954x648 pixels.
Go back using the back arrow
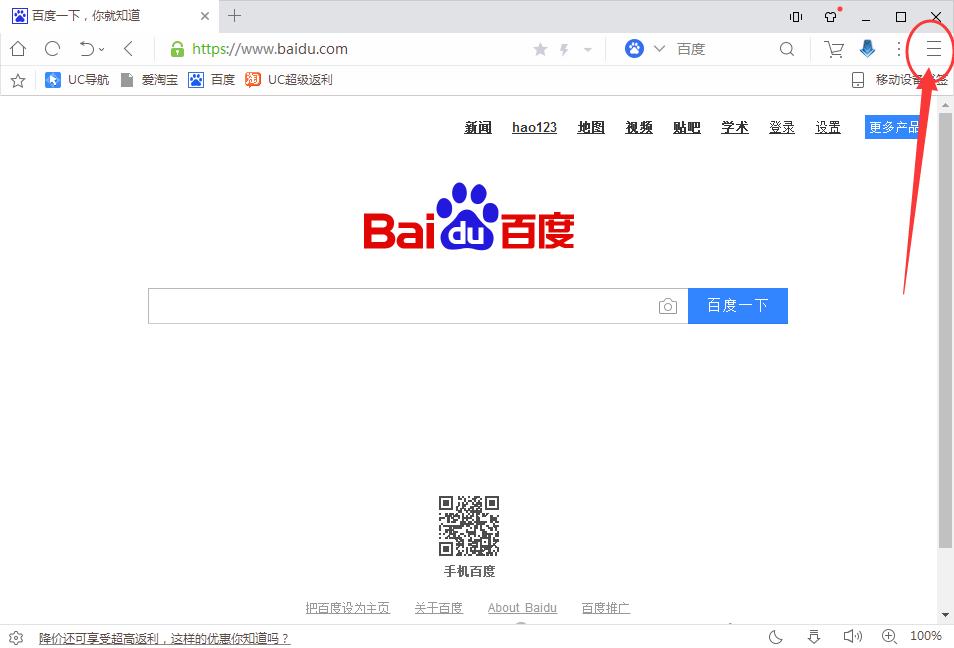click(128, 49)
